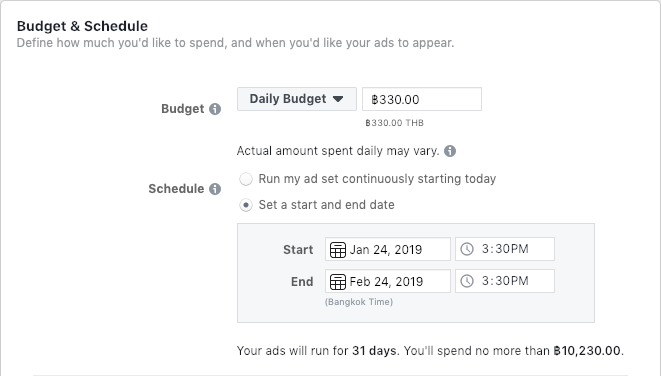Screen dimensions: 661x376
Task: Click the Budget & Schedule heading
Action: click(82, 26)
